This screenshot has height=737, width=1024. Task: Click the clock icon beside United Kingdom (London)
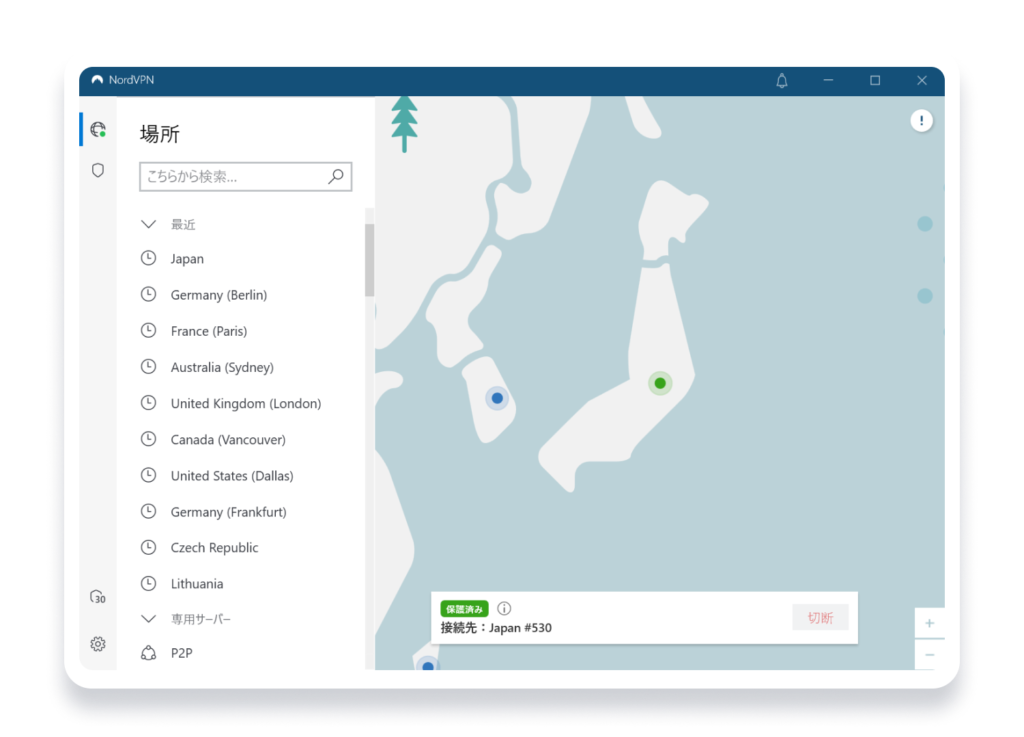[149, 403]
